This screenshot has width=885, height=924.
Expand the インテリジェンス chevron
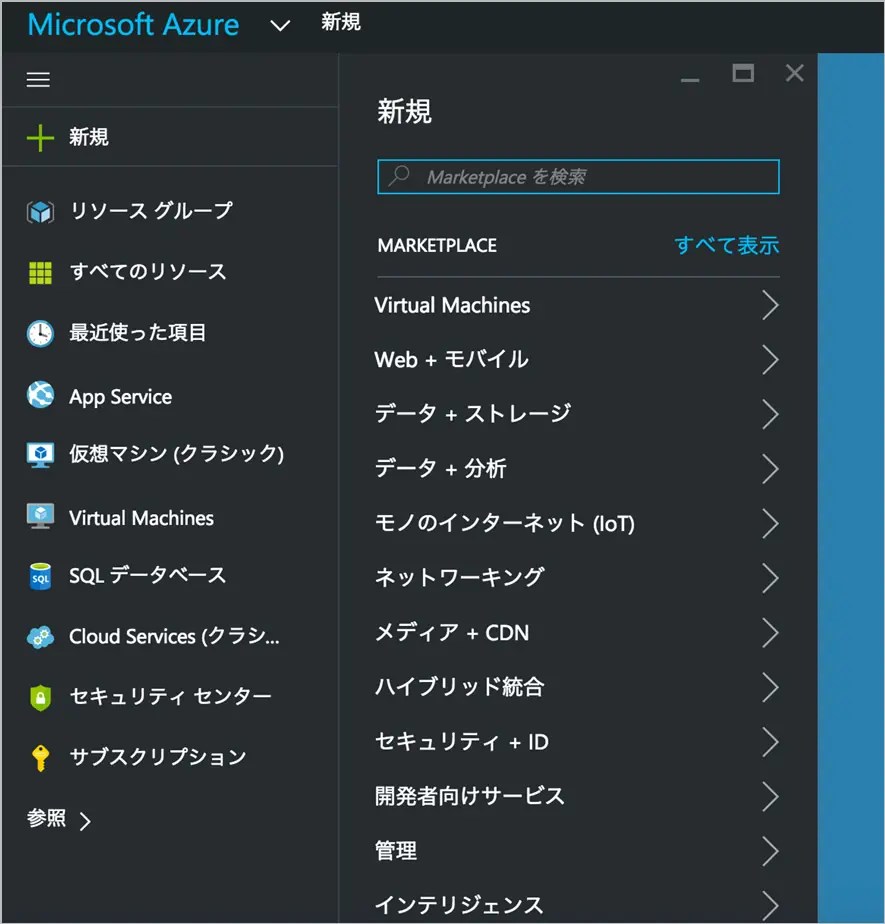click(x=770, y=905)
